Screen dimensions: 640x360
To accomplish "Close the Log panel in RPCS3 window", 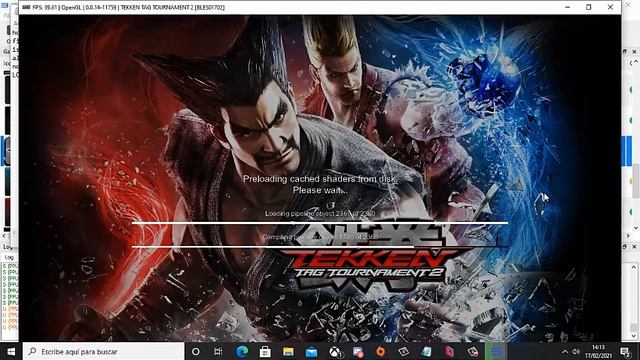I will (x=634, y=247).
